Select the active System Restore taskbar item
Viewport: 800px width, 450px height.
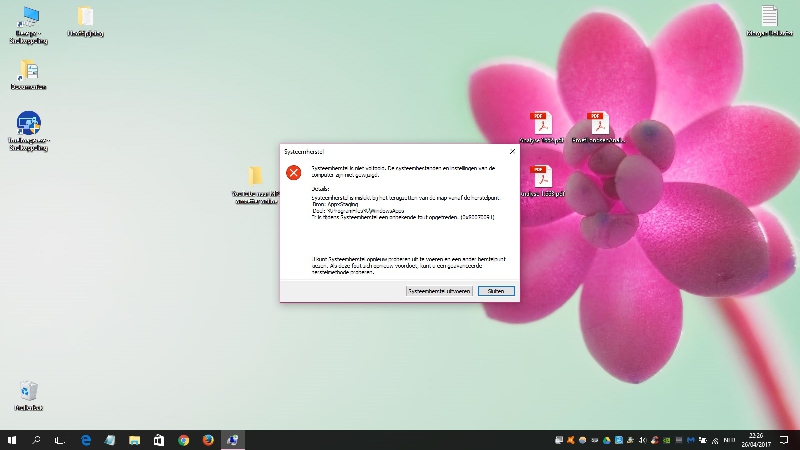(x=232, y=440)
